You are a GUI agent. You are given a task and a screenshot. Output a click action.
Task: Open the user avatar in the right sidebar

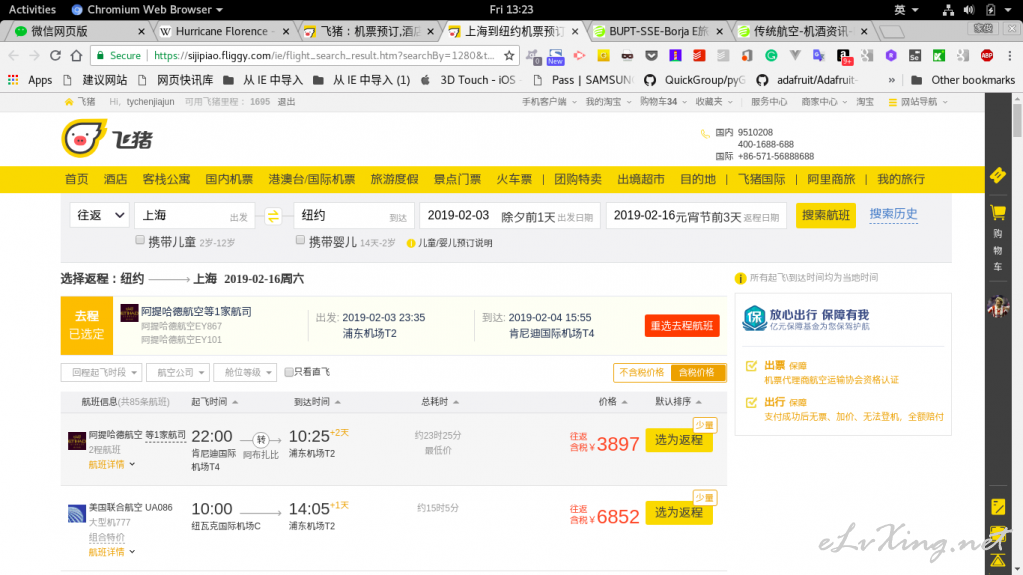coord(998,305)
